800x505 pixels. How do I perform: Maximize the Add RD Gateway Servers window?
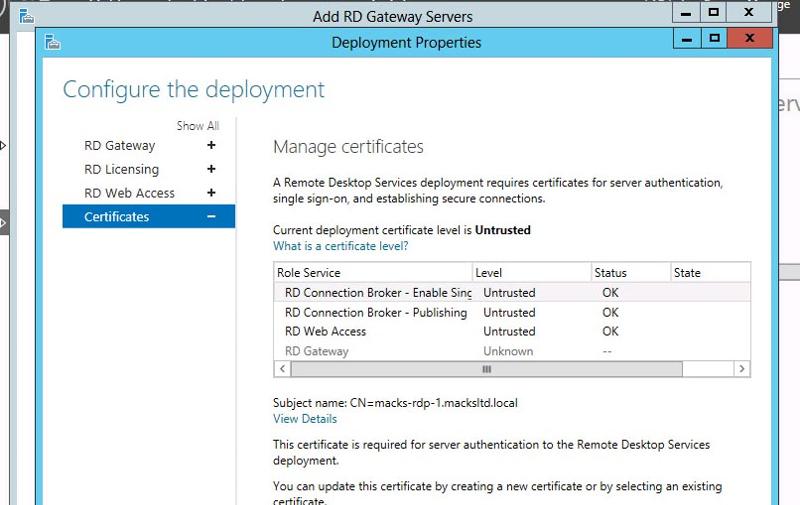click(x=713, y=12)
